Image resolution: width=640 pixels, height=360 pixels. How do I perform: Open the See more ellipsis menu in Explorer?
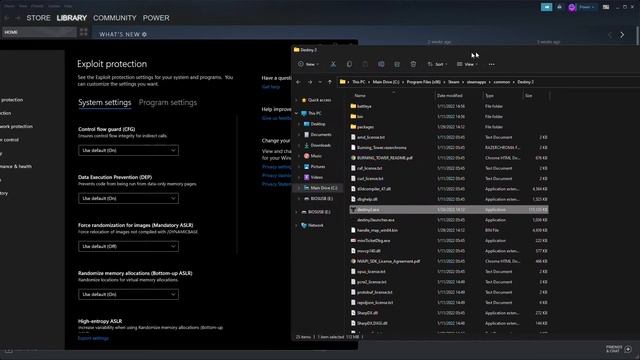point(491,64)
